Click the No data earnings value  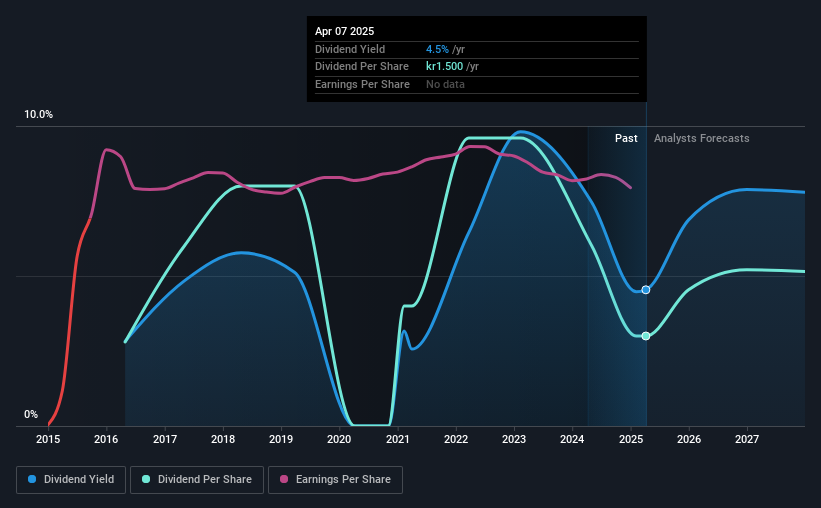coord(445,84)
